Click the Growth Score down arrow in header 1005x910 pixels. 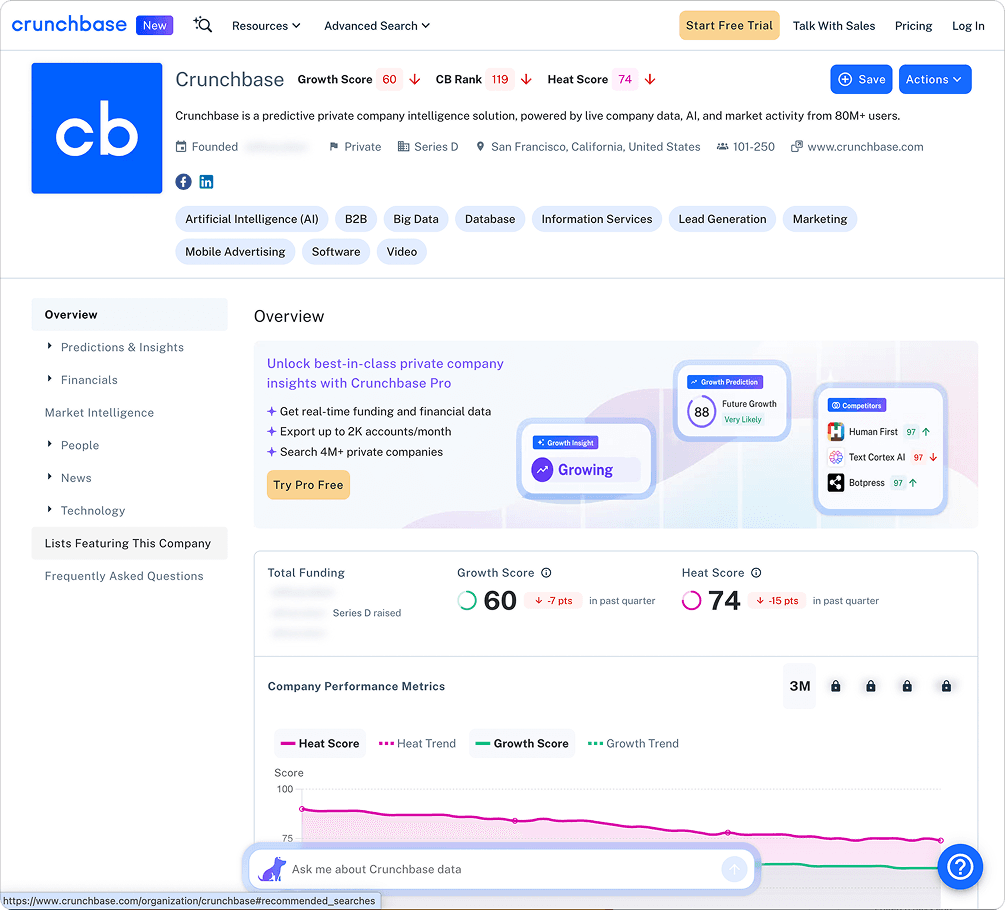point(415,79)
